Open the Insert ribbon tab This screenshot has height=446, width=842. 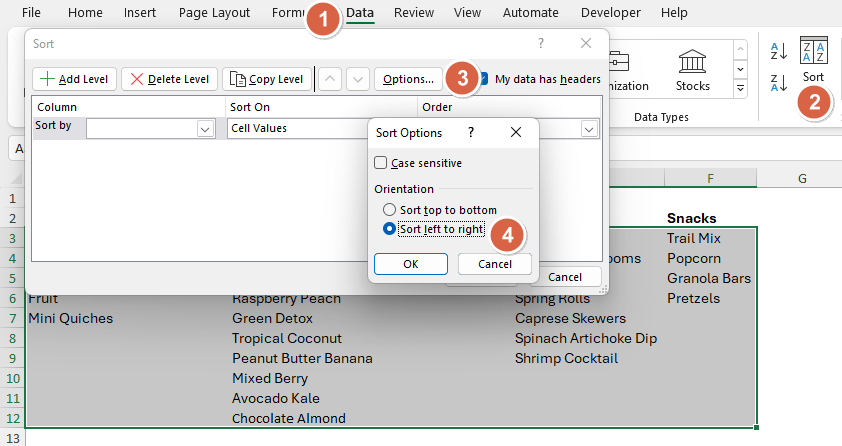click(139, 13)
